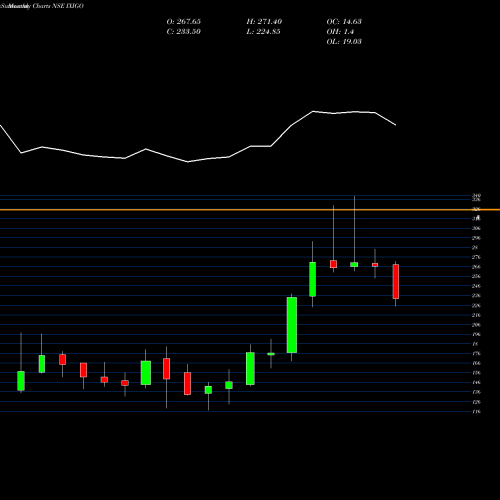The image size is (500, 500).
Task: Click the close price value C: 233.50
Action: tap(184, 32)
